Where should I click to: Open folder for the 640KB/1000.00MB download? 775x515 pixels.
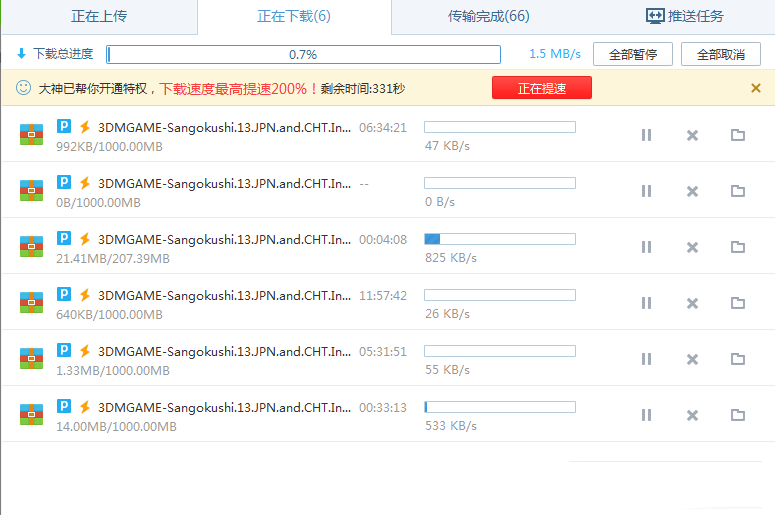tap(737, 302)
